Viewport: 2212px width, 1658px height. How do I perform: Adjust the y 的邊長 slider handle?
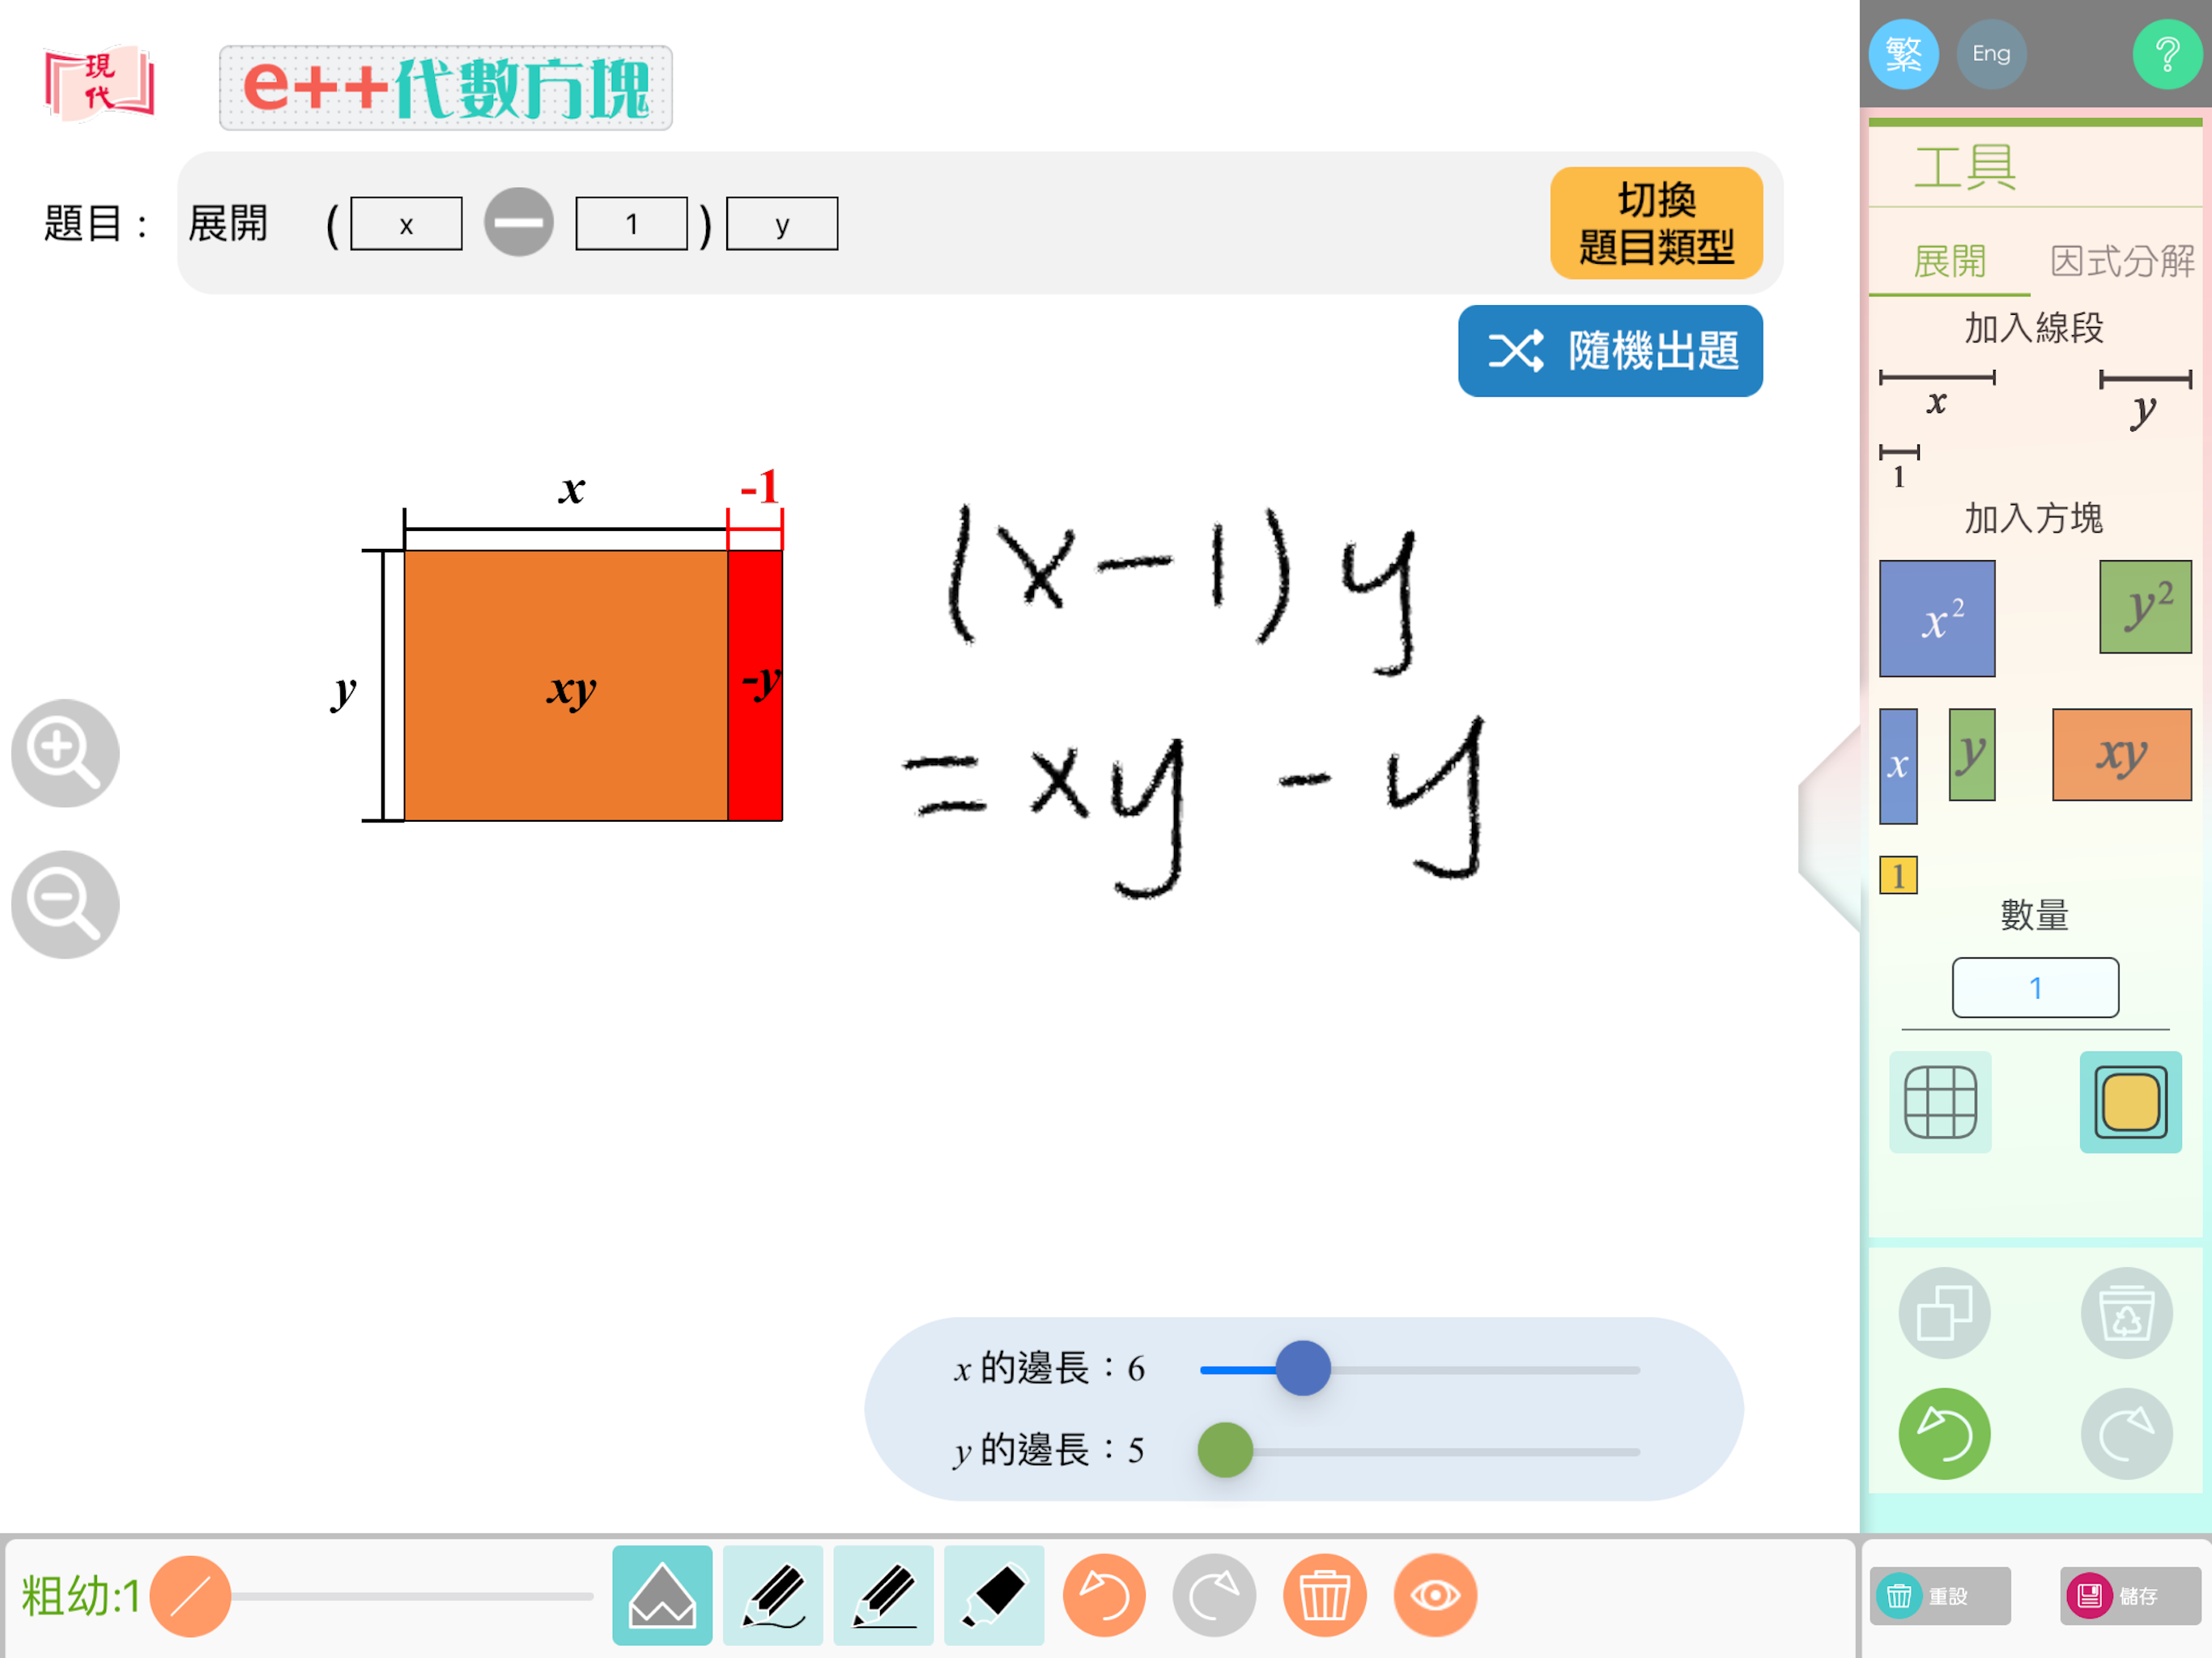pyautogui.click(x=1225, y=1450)
